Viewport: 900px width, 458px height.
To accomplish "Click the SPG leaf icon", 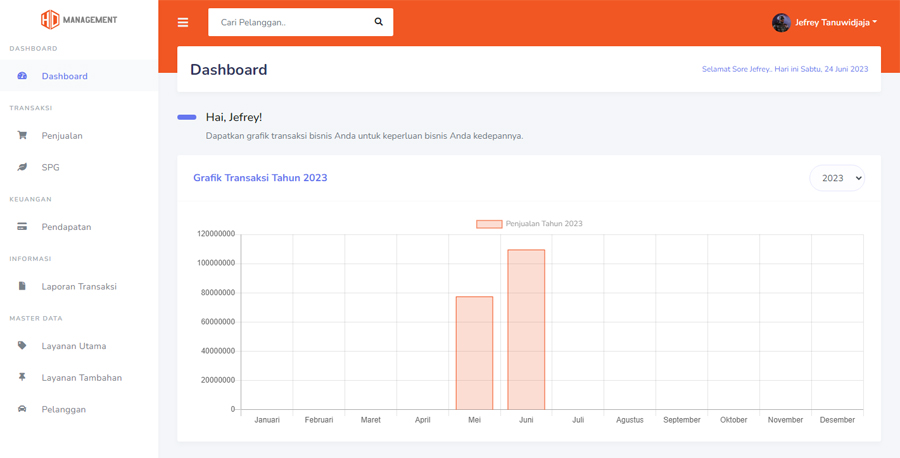I will 22,168.
